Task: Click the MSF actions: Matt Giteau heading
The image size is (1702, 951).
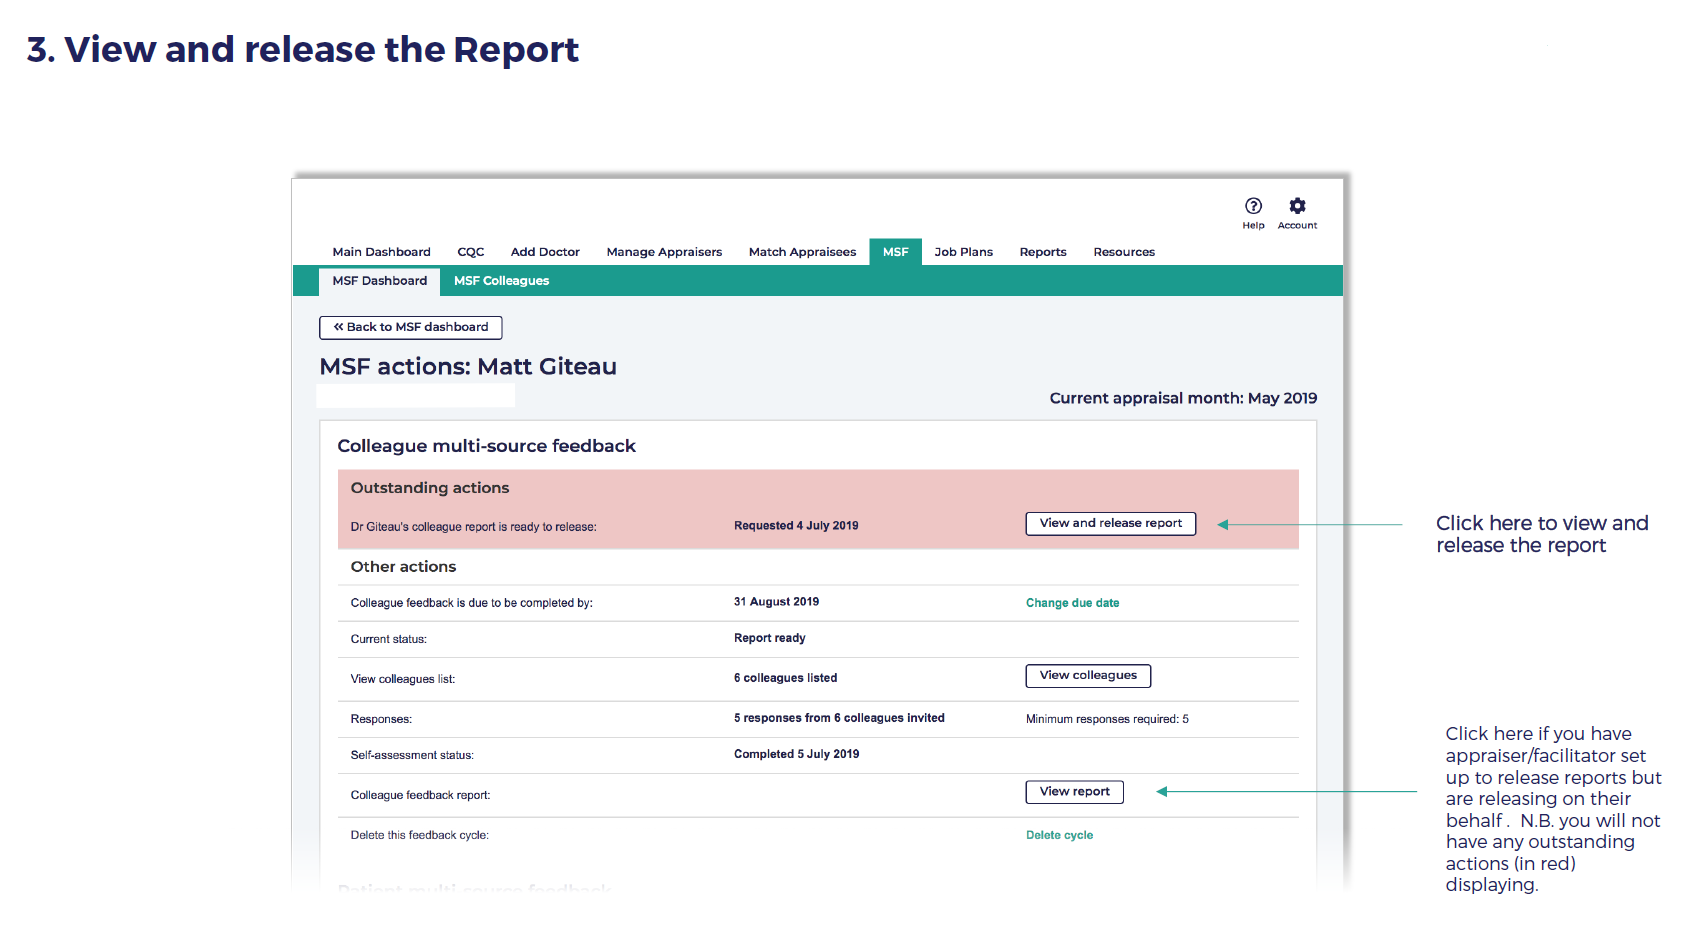Action: (x=468, y=367)
